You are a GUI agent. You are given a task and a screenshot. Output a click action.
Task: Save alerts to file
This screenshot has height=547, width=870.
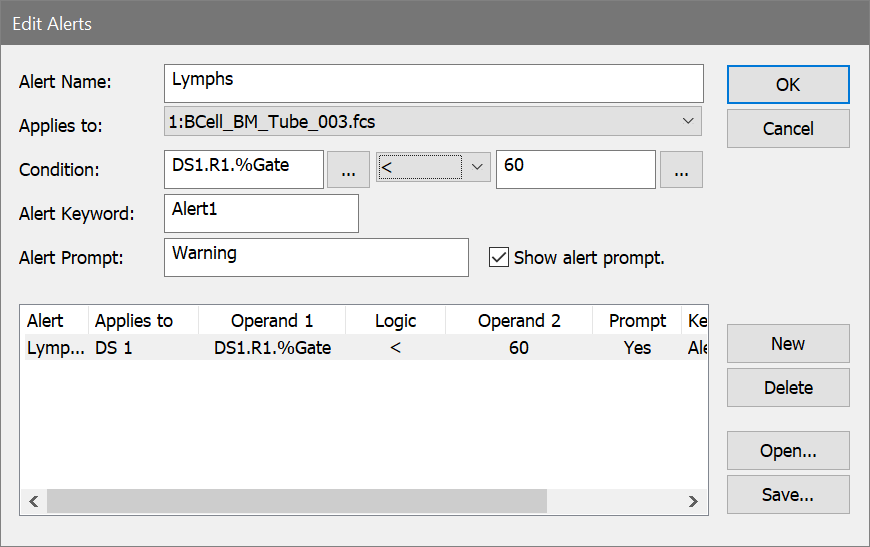point(787,494)
